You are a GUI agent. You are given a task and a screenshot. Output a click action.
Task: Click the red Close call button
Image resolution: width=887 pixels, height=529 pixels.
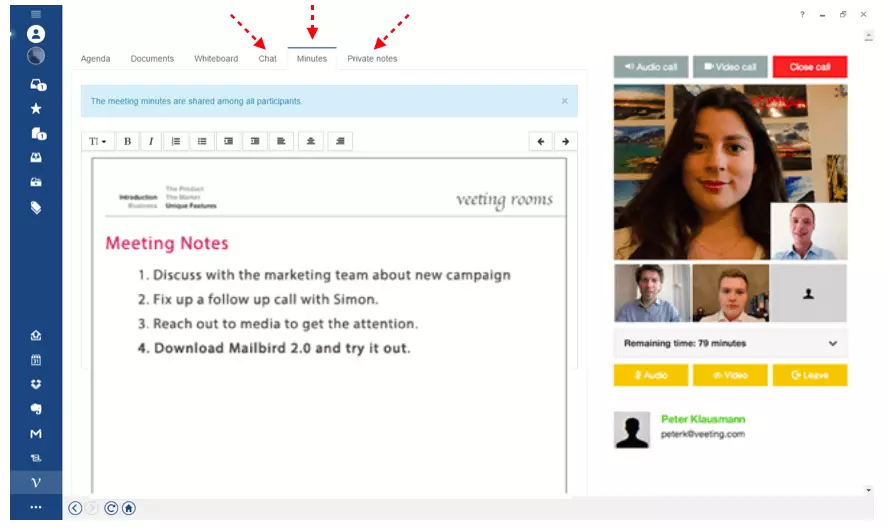click(810, 67)
